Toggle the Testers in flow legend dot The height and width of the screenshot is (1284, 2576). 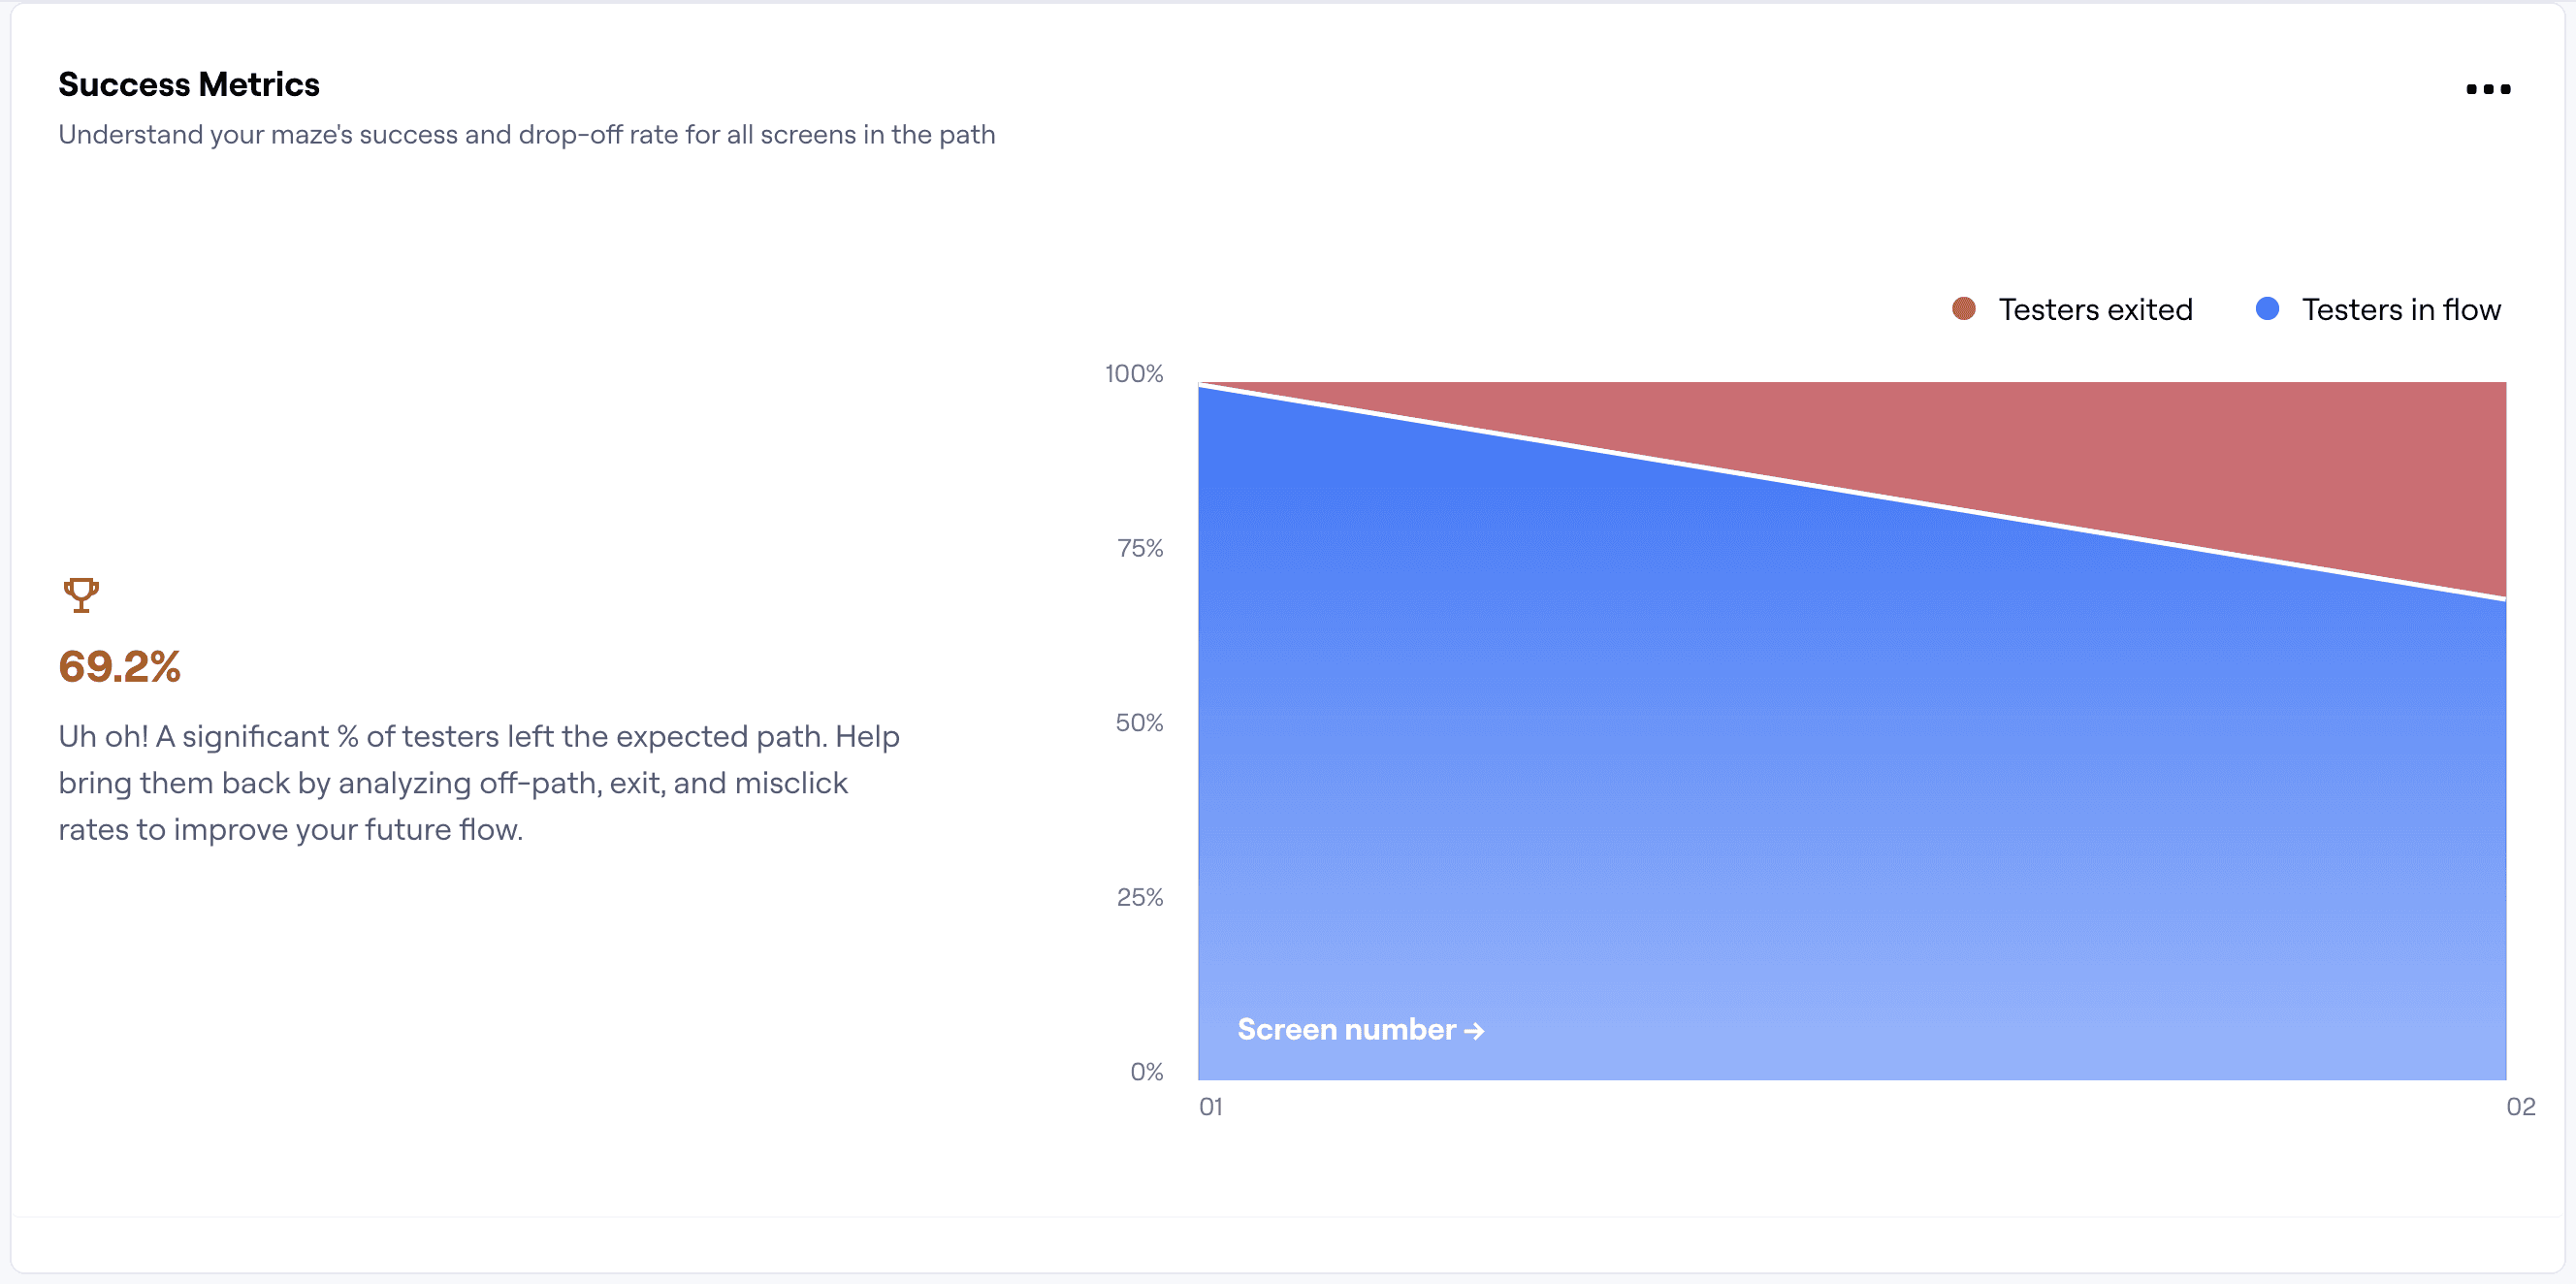2267,309
